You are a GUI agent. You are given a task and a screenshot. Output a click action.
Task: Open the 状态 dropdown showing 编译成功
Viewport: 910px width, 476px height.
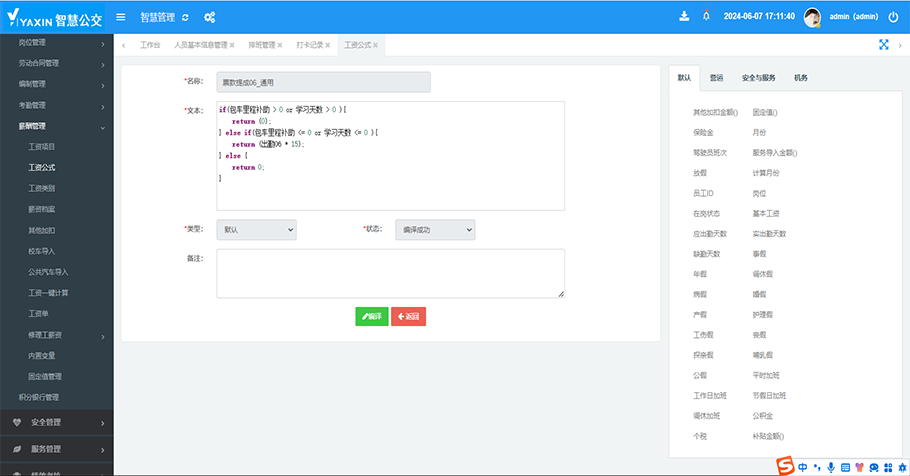pyautogui.click(x=434, y=230)
